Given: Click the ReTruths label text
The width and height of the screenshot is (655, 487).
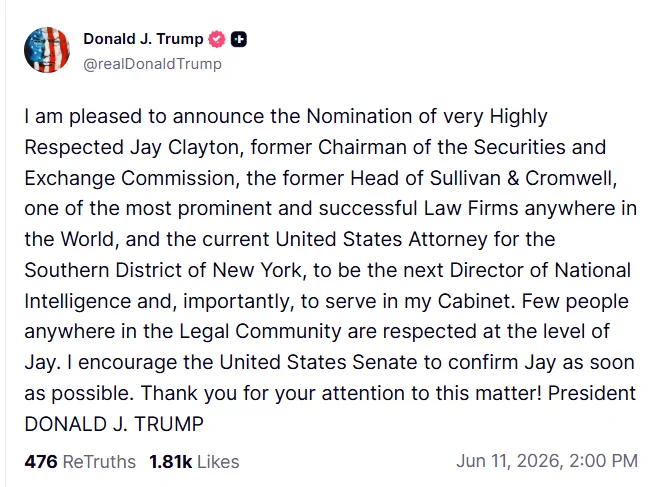Looking at the screenshot, I should pyautogui.click(x=99, y=462).
